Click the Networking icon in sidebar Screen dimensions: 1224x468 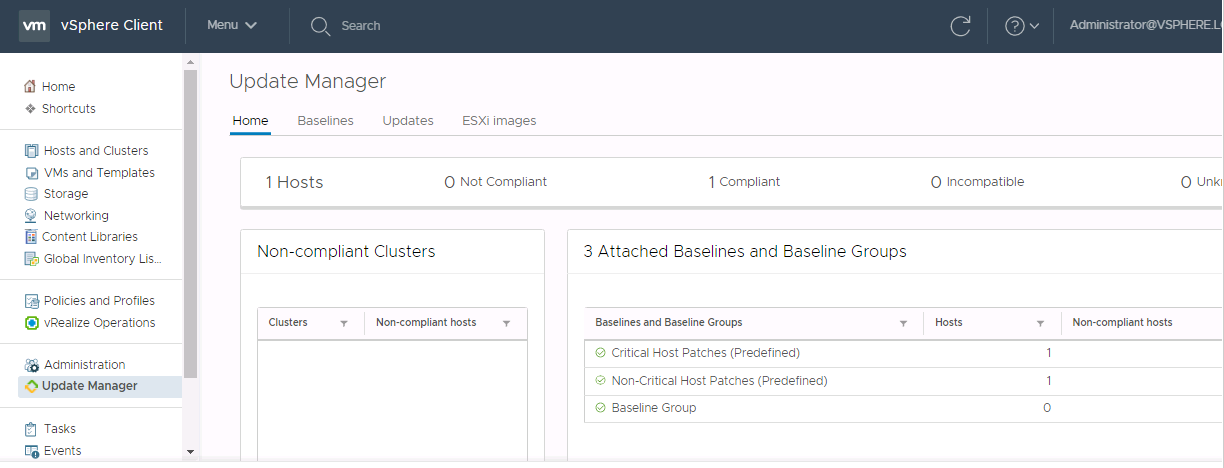pyautogui.click(x=32, y=216)
